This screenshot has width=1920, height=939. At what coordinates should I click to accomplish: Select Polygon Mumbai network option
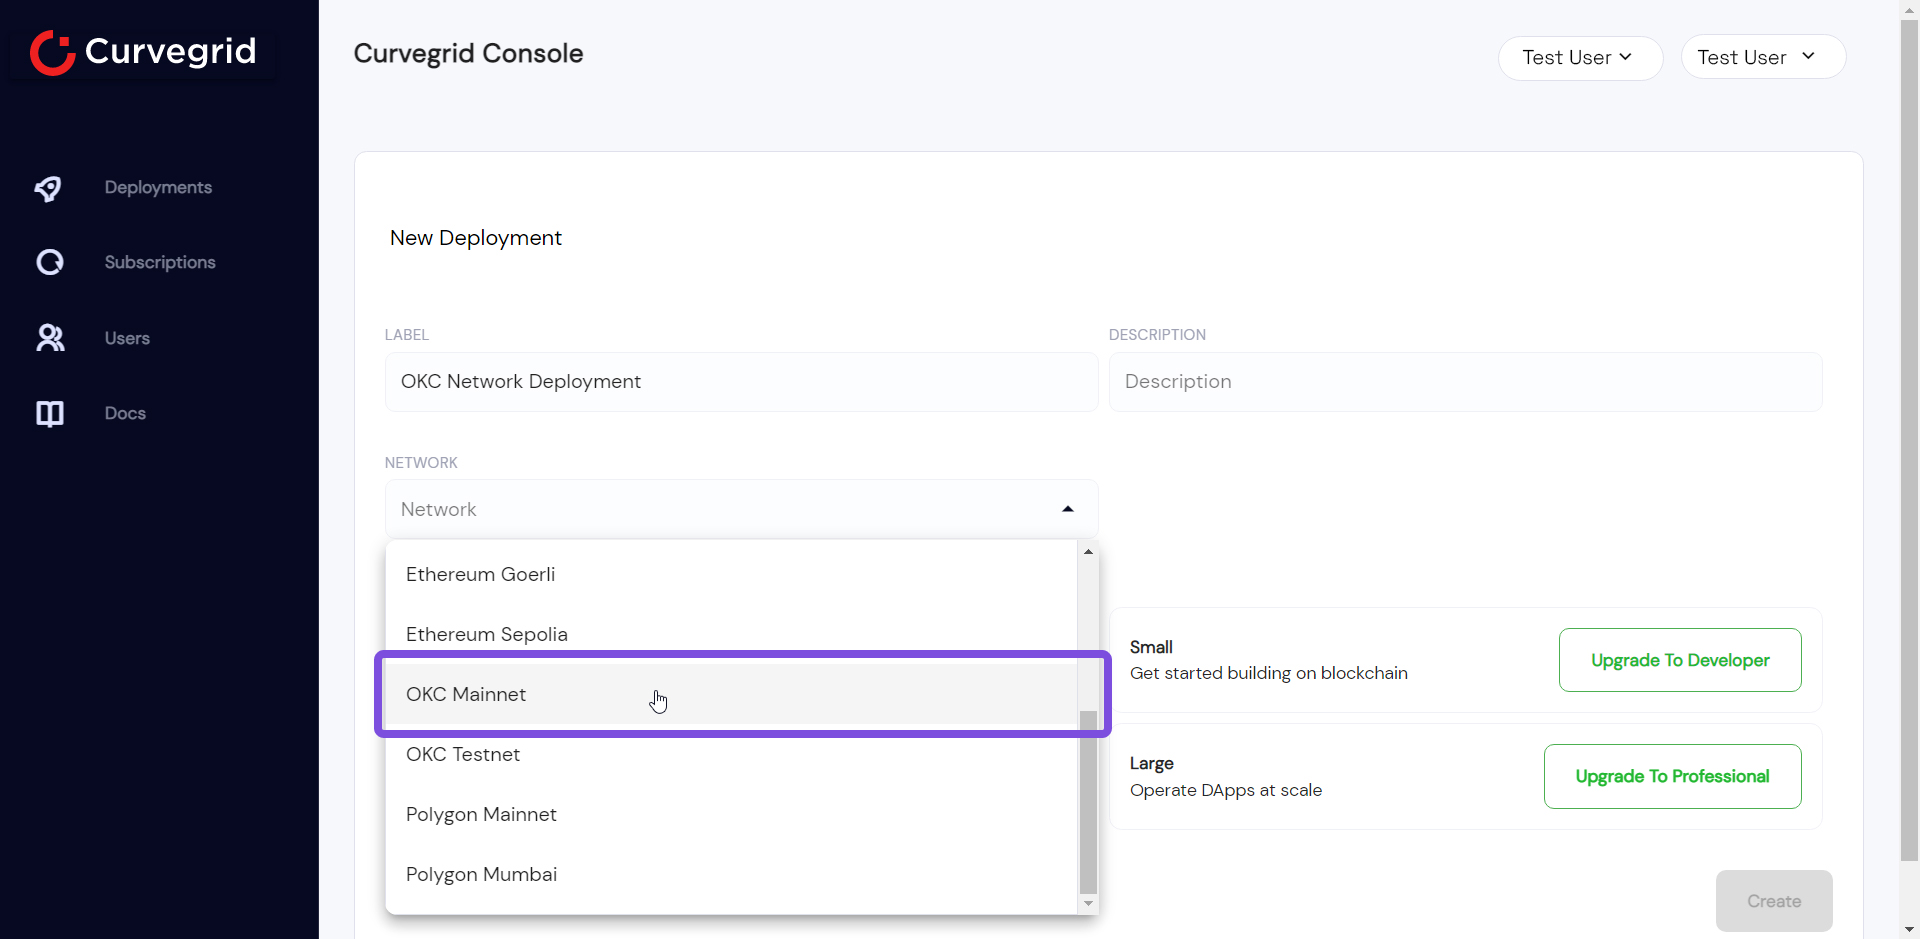point(481,874)
